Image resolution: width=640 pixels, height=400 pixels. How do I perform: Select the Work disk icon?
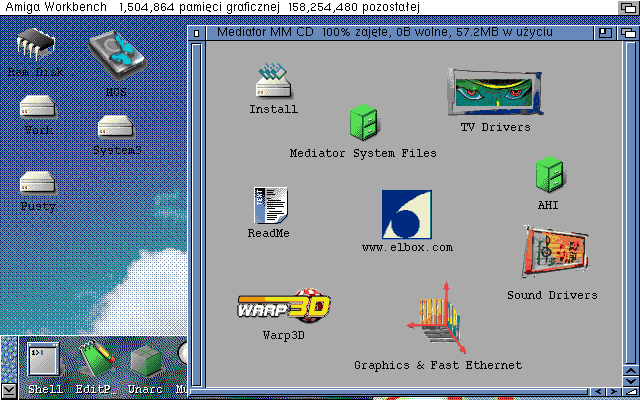click(x=38, y=107)
